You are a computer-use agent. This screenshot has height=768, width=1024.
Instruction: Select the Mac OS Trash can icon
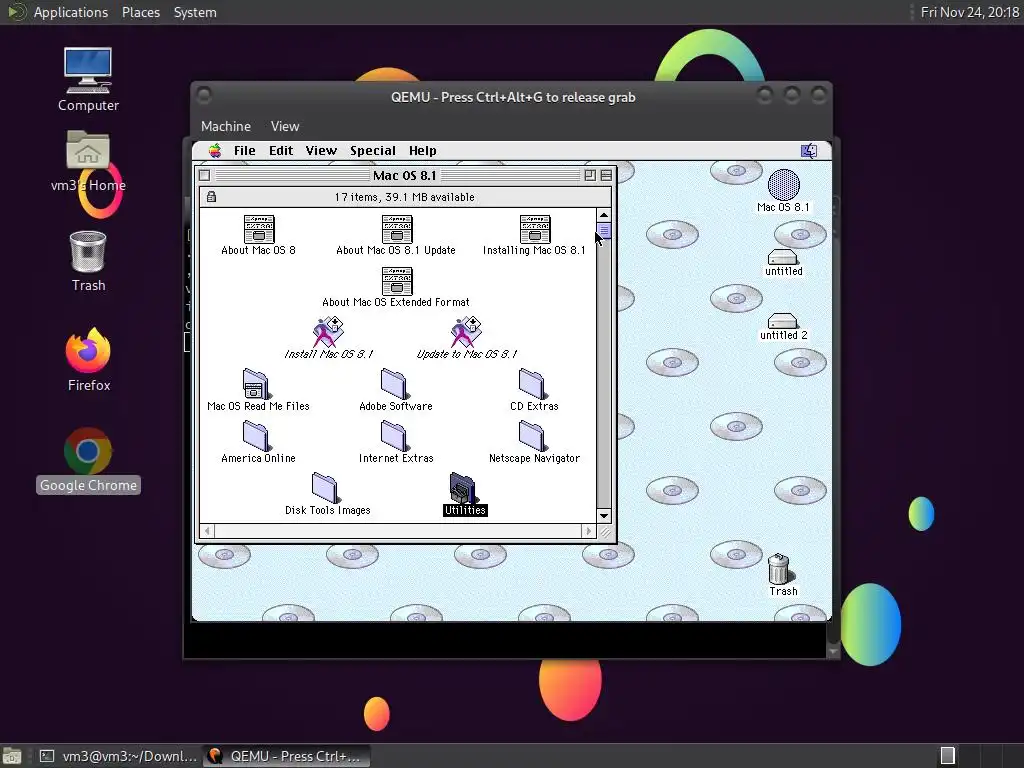click(x=779, y=569)
